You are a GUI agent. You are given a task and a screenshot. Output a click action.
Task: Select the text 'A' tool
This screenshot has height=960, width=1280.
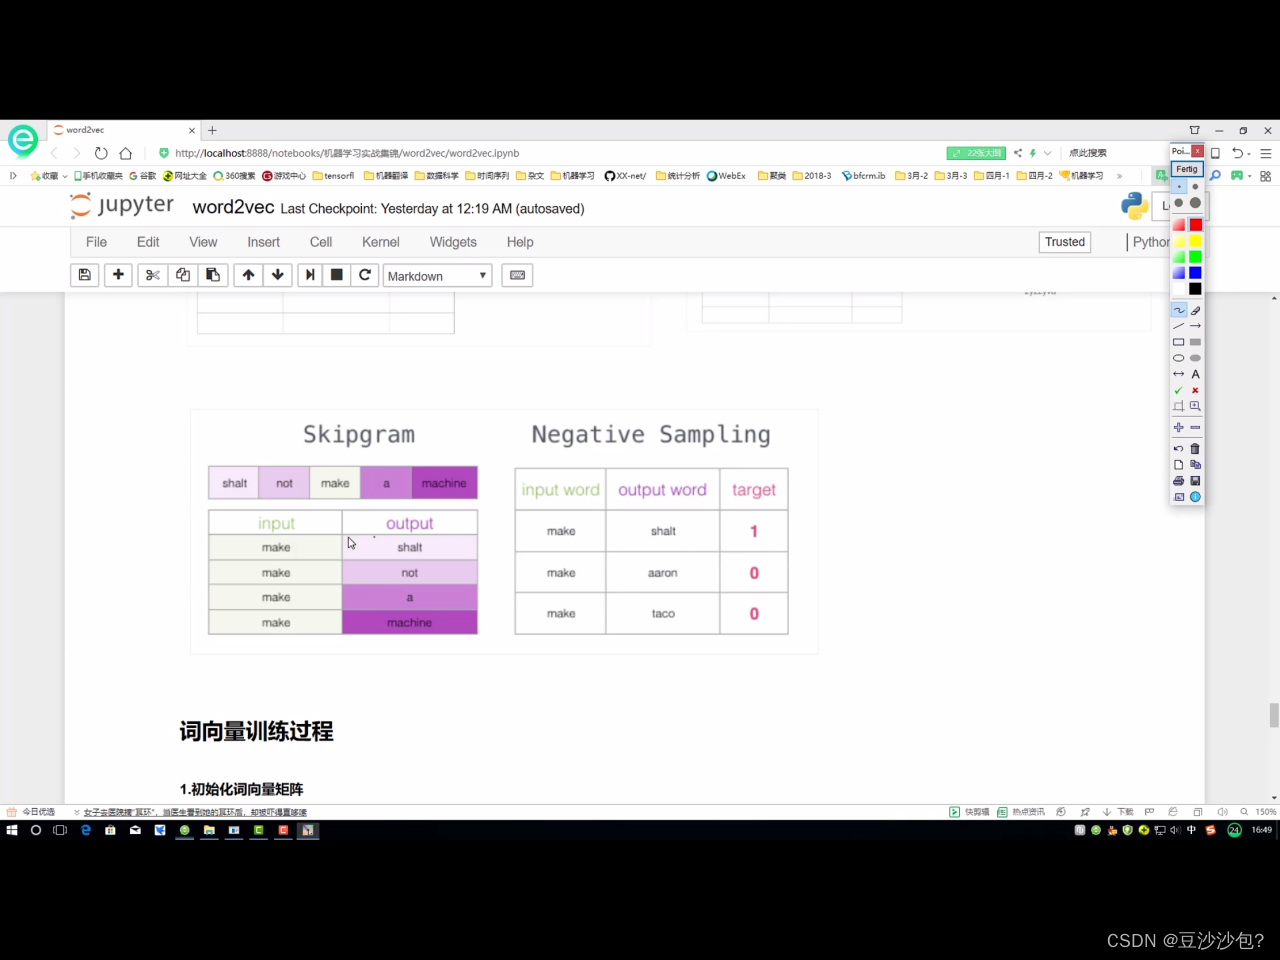pyautogui.click(x=1195, y=374)
